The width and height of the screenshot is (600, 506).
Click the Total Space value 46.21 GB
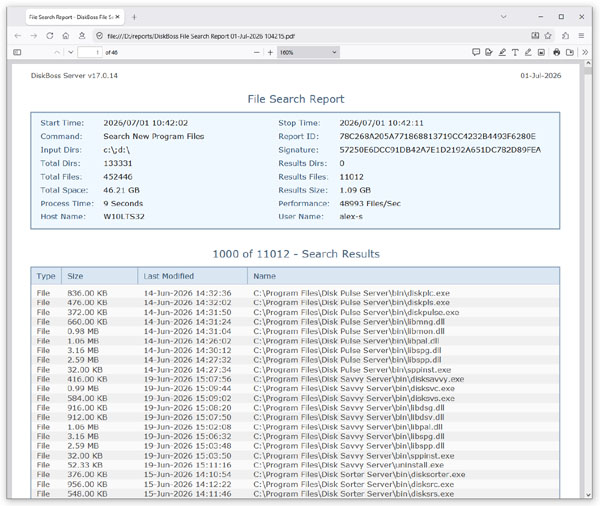121,190
